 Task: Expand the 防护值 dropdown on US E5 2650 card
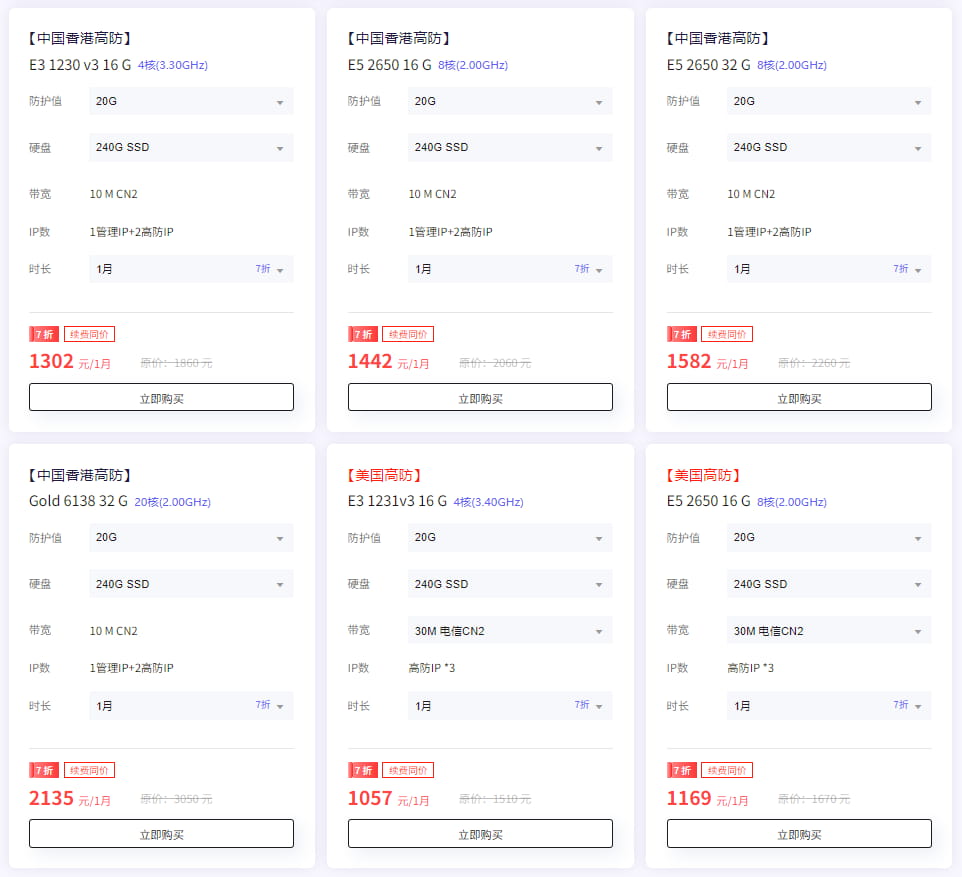828,537
